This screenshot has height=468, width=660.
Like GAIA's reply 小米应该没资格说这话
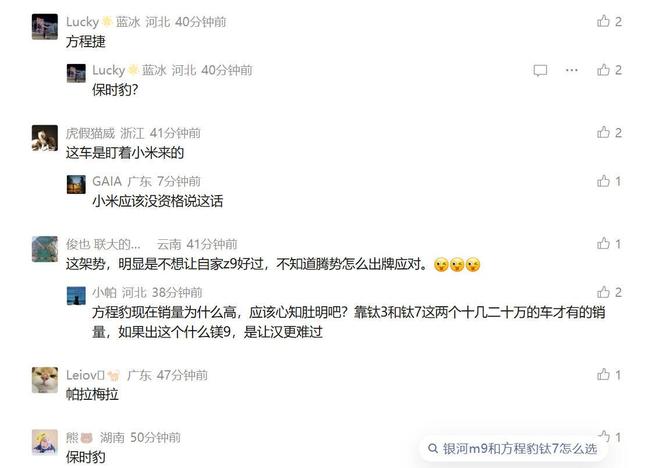603,181
